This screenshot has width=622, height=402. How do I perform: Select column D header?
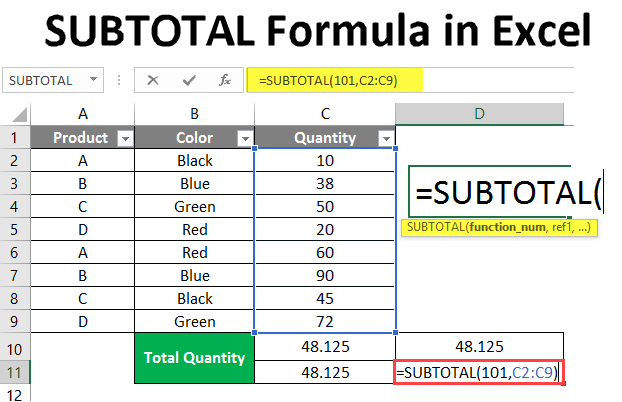(479, 114)
